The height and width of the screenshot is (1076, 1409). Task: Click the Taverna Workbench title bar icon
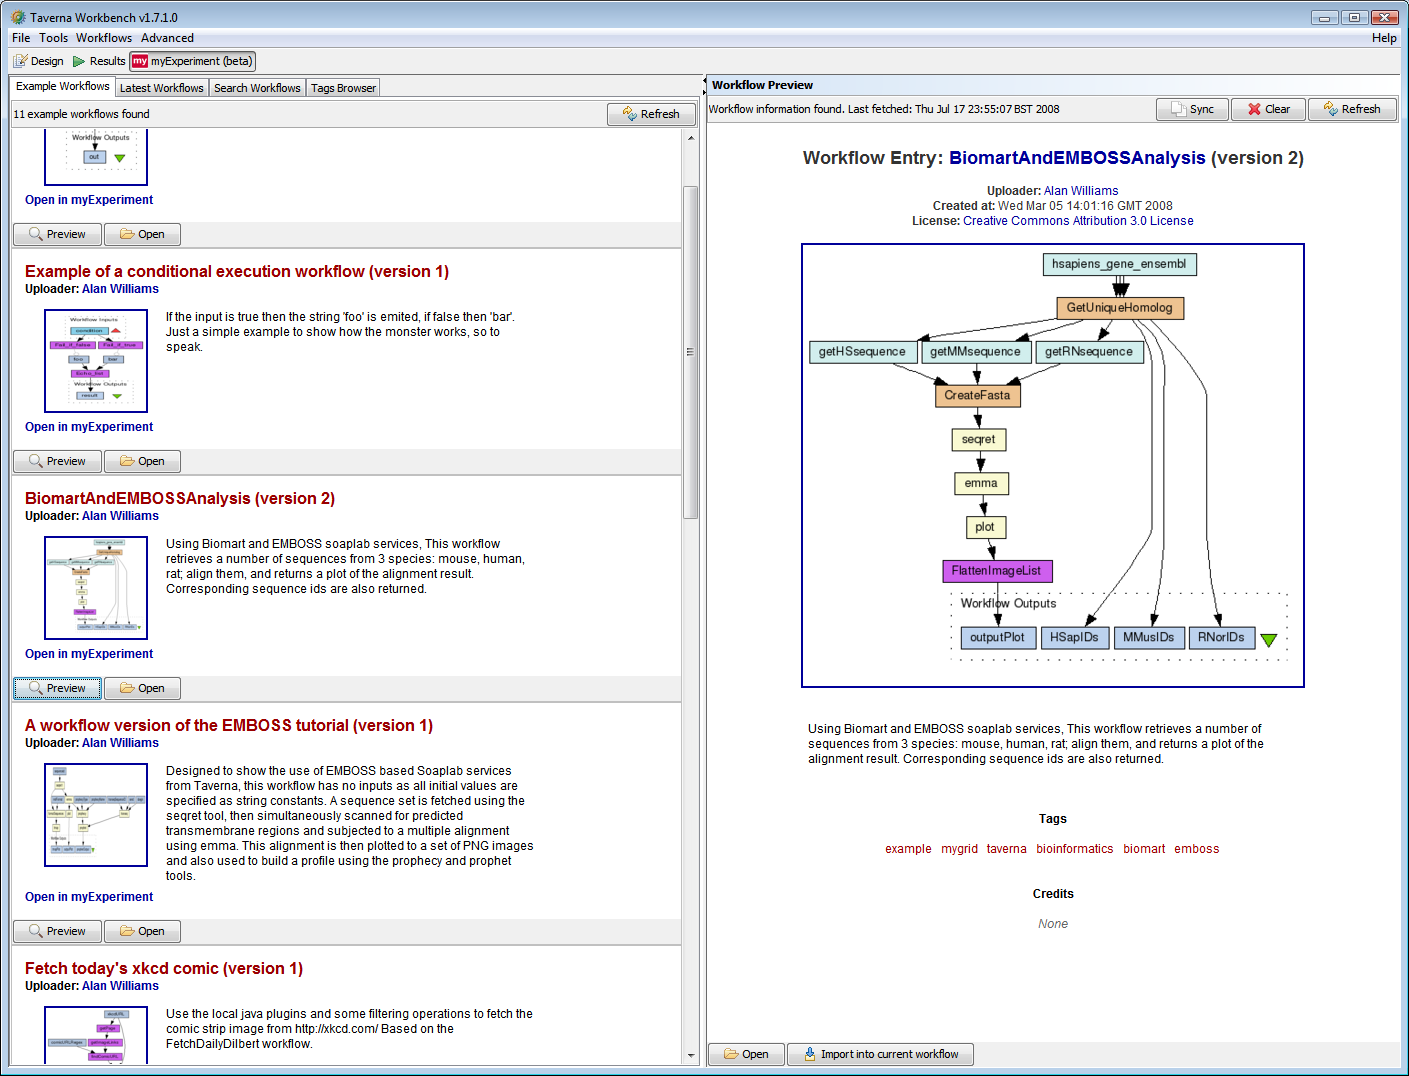18,17
